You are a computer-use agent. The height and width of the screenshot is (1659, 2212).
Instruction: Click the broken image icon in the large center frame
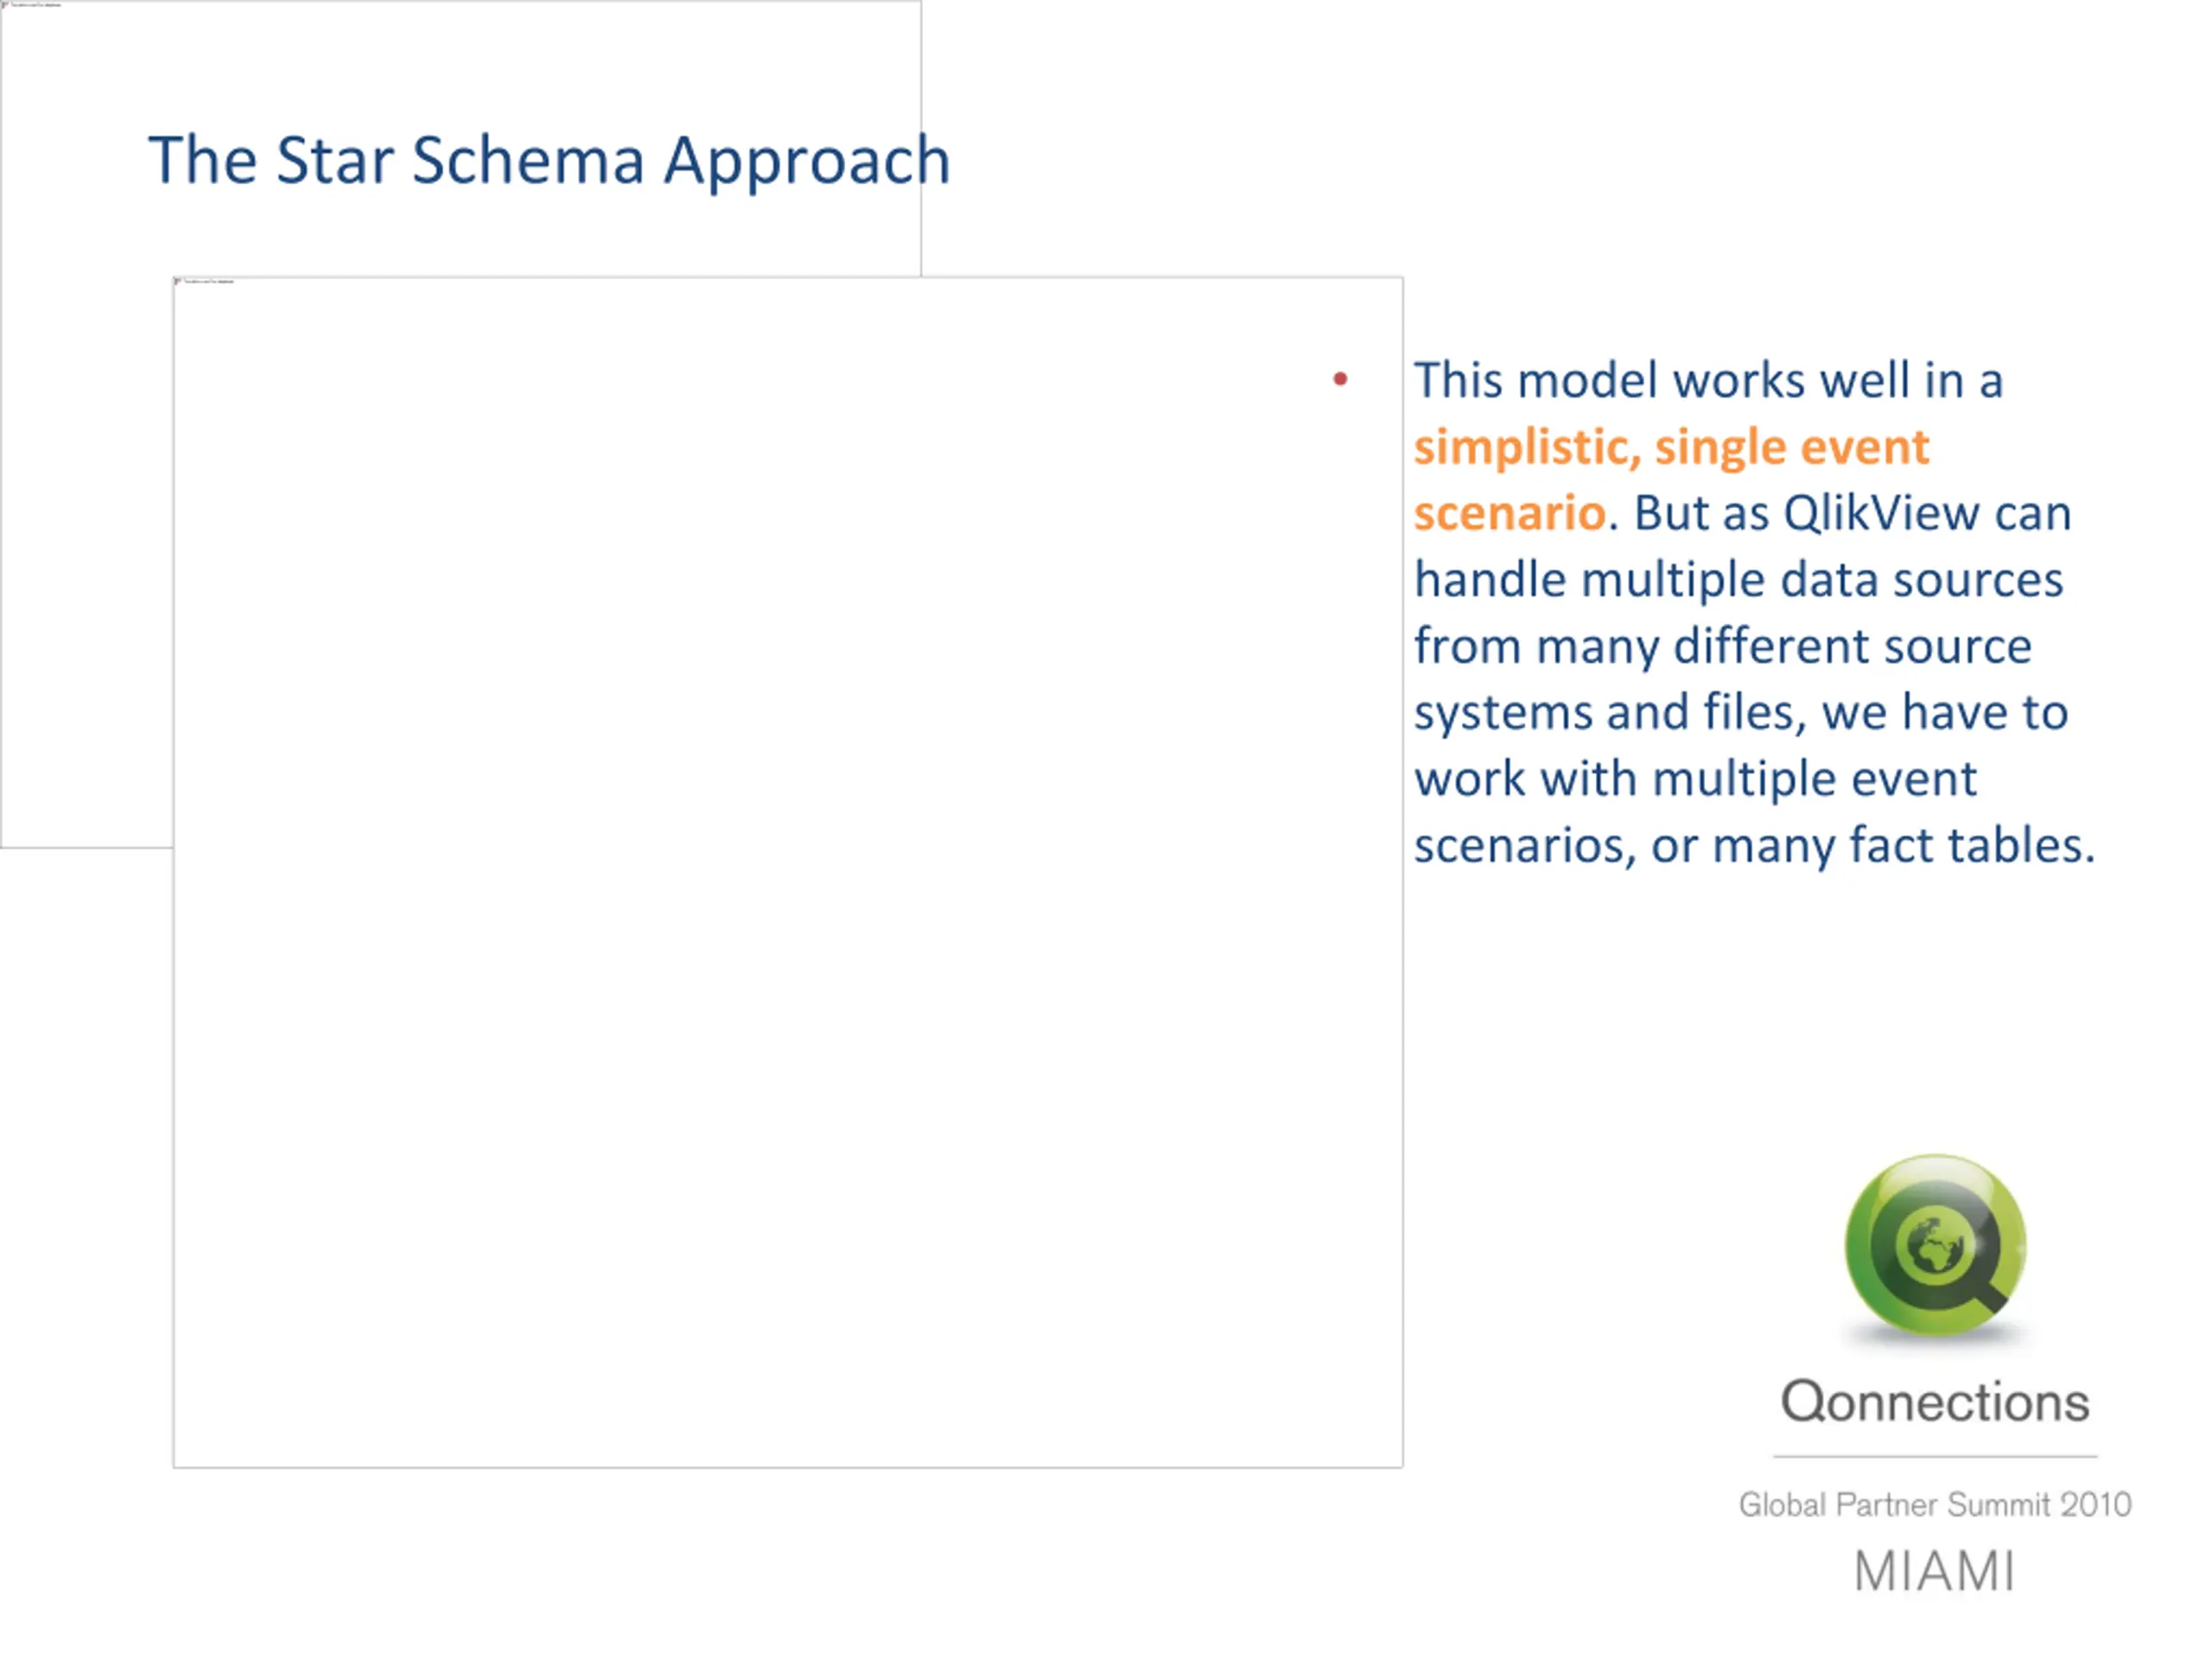[x=179, y=282]
